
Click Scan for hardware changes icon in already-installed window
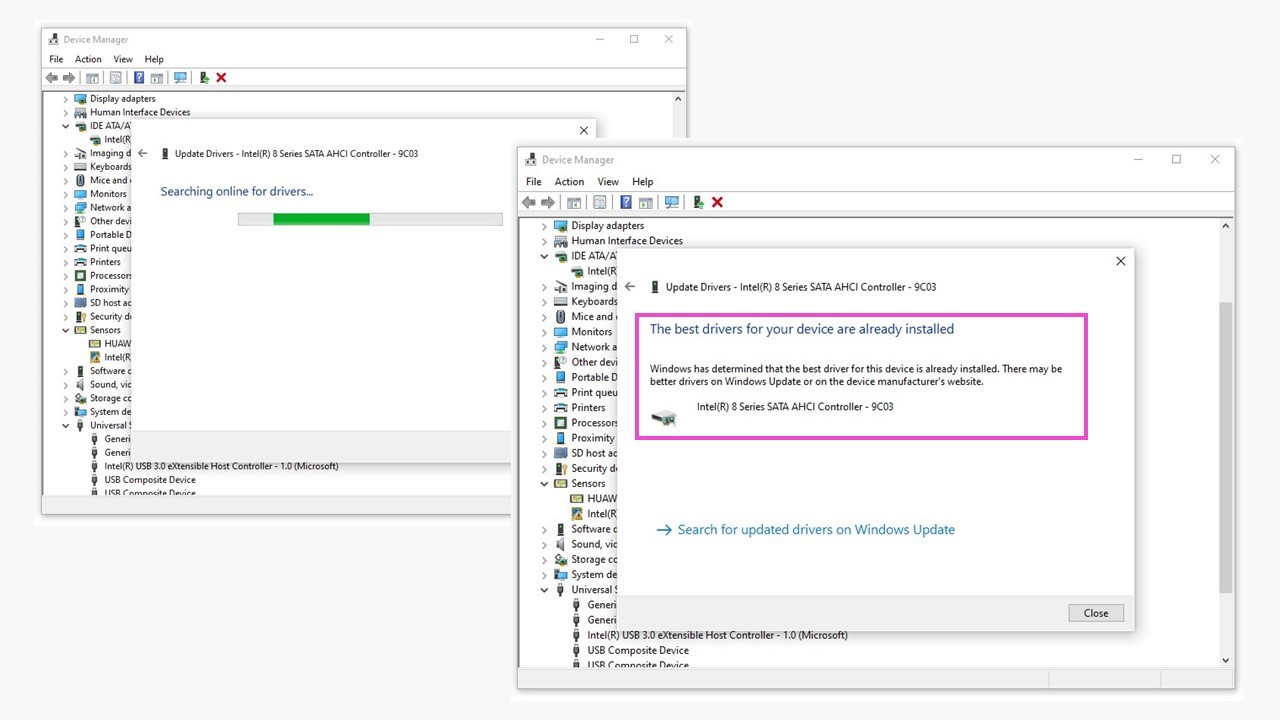pyautogui.click(x=672, y=202)
